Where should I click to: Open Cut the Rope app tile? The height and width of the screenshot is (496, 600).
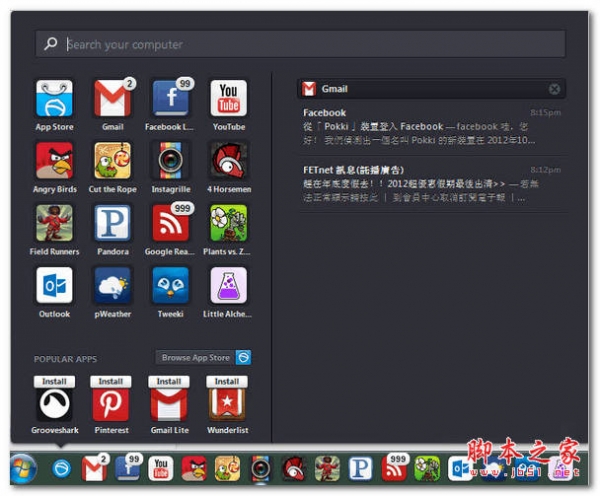(x=112, y=161)
